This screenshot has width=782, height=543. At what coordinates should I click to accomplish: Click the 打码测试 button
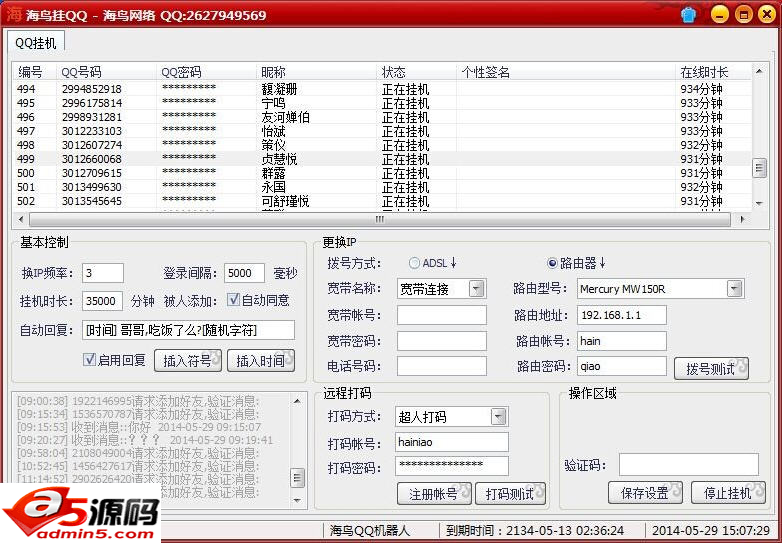510,494
